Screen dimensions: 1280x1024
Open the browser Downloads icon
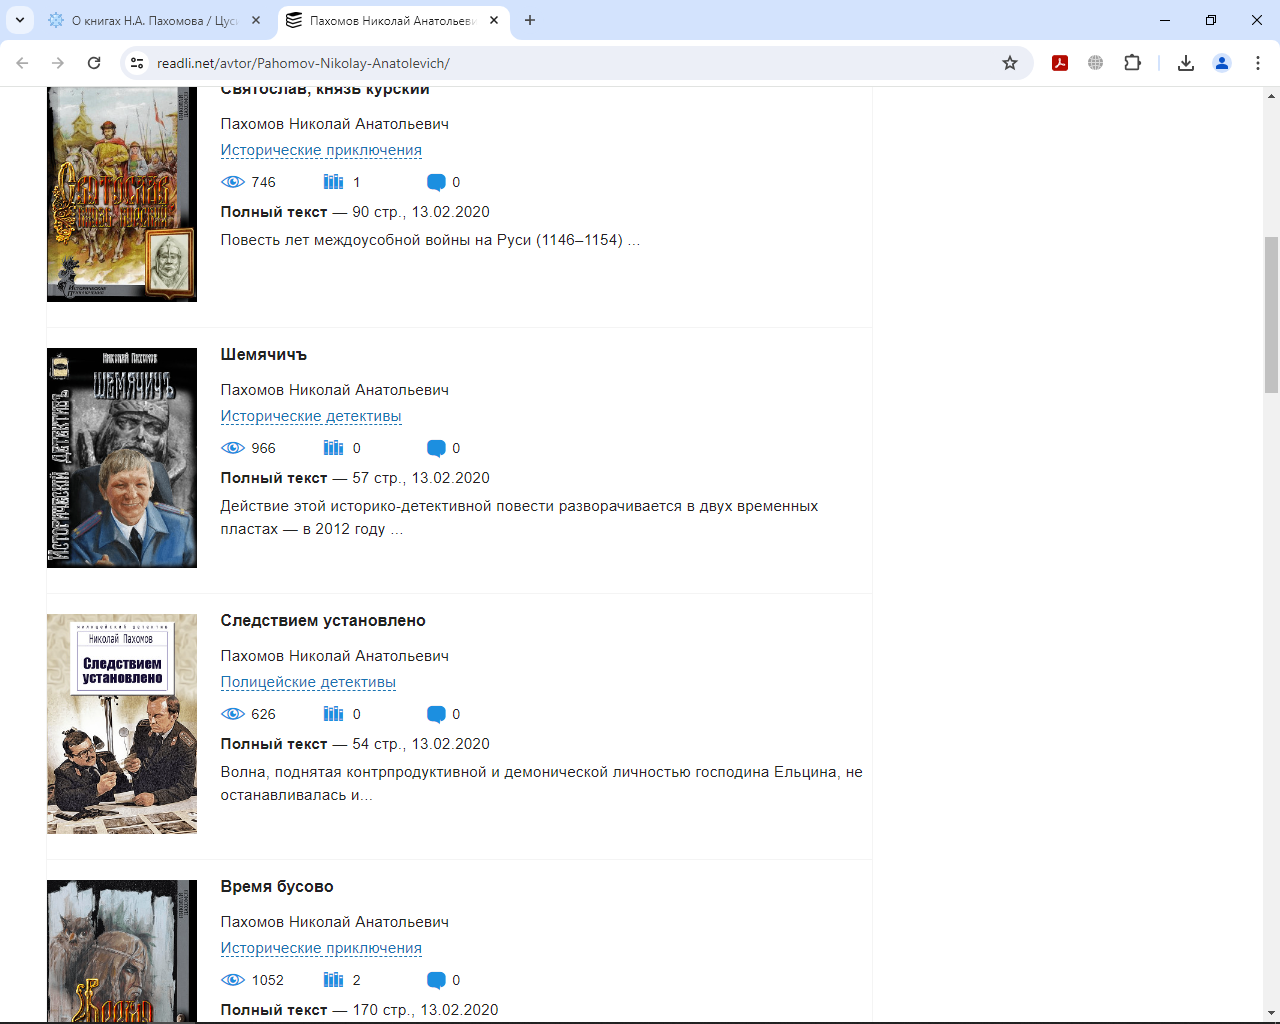pos(1186,63)
